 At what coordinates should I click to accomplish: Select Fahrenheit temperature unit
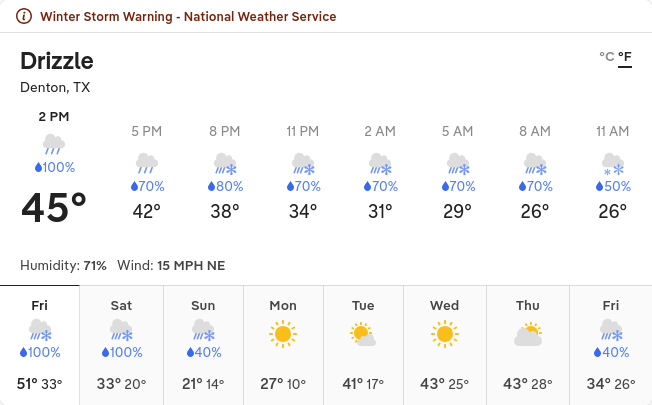click(625, 57)
